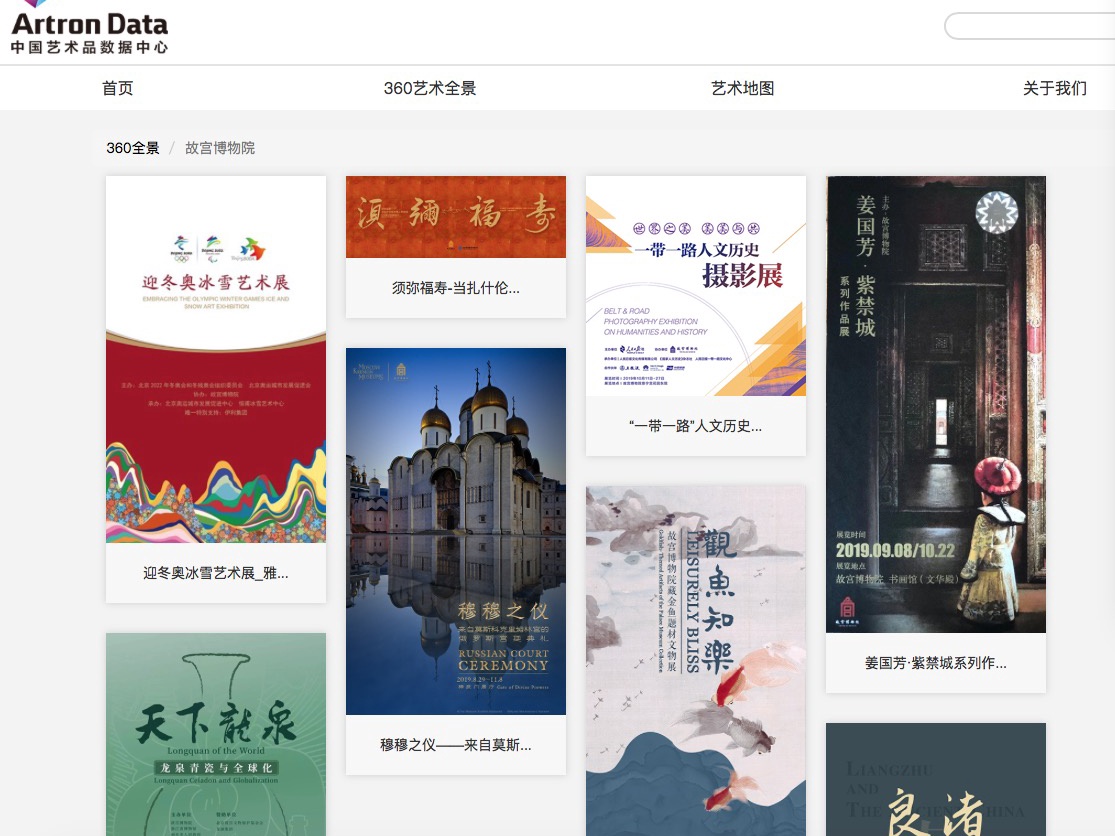Click the 姜国芳·紫禁城系列作... caption
Viewport: 1115px width, 836px height.
(936, 662)
